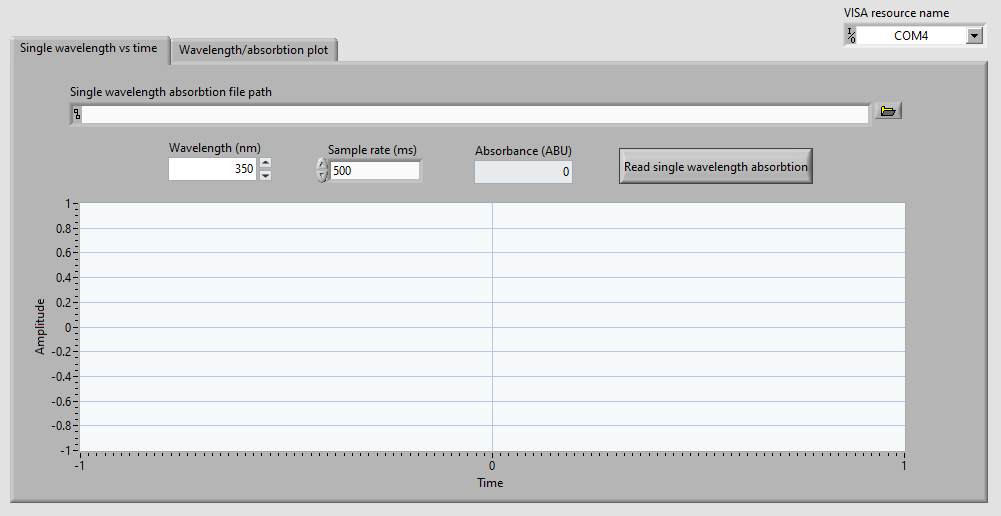Select the Single wavelength vs time tab
Screen dimensions: 1001x516
click(x=89, y=49)
